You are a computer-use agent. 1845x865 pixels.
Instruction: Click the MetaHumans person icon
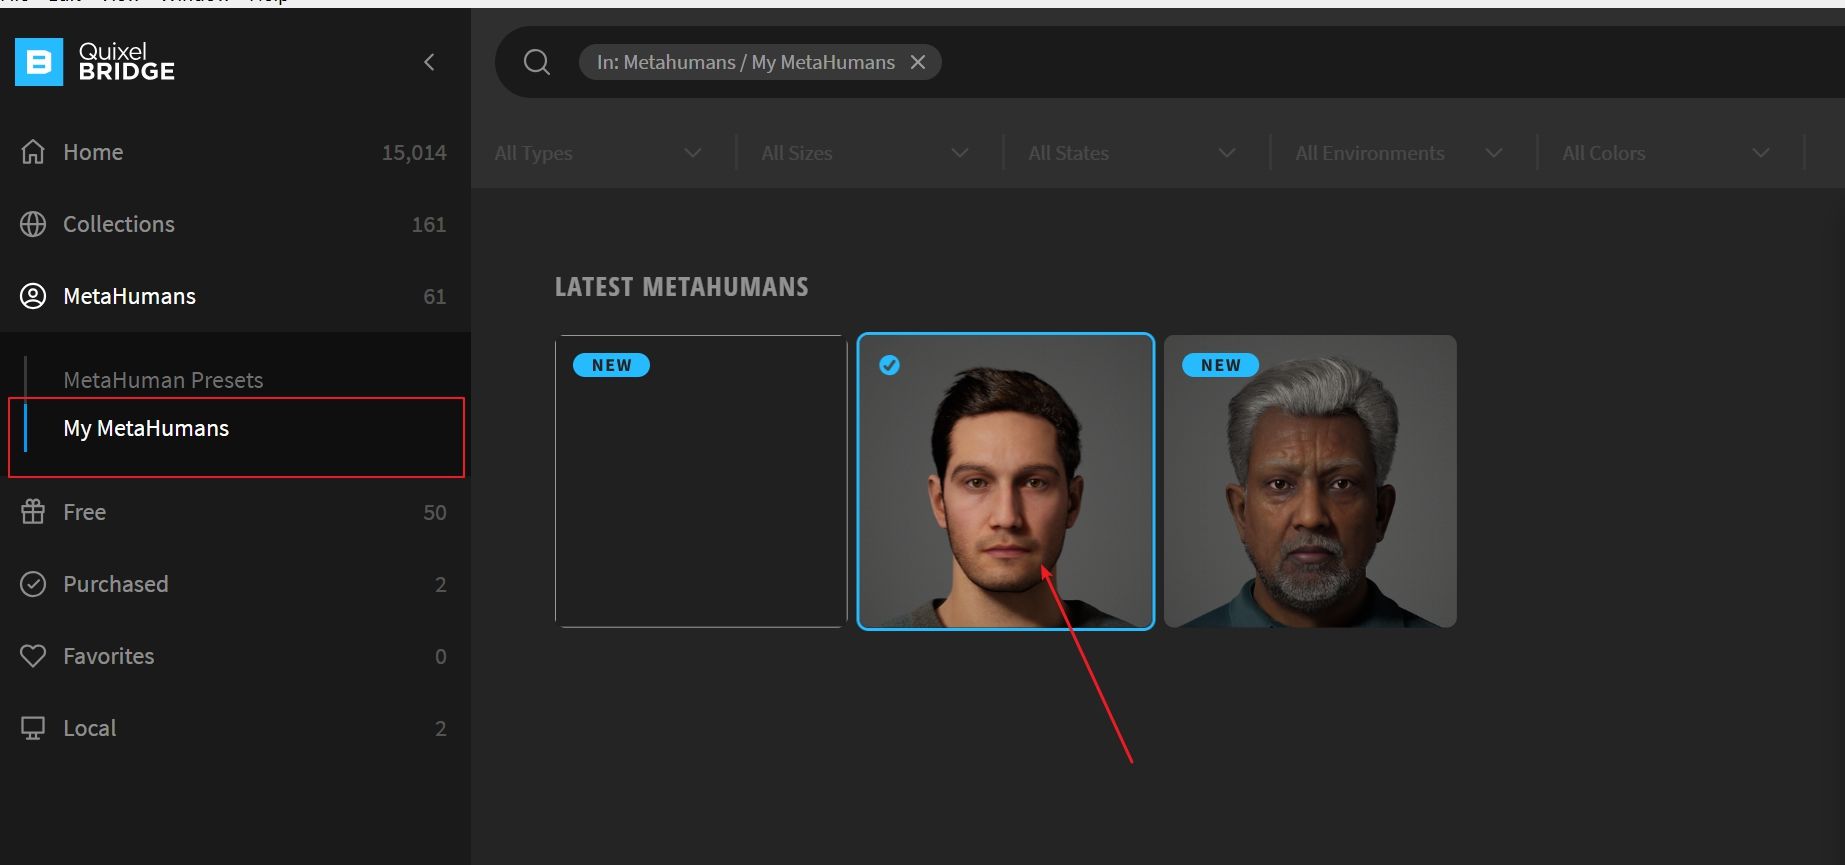coord(33,296)
